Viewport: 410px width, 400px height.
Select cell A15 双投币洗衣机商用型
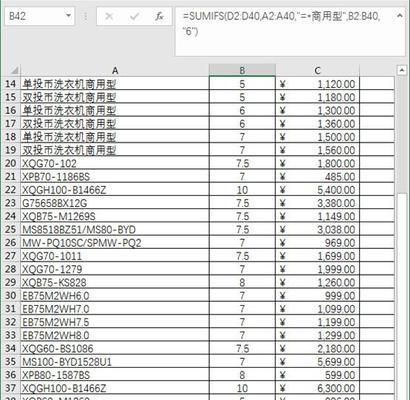pos(115,97)
